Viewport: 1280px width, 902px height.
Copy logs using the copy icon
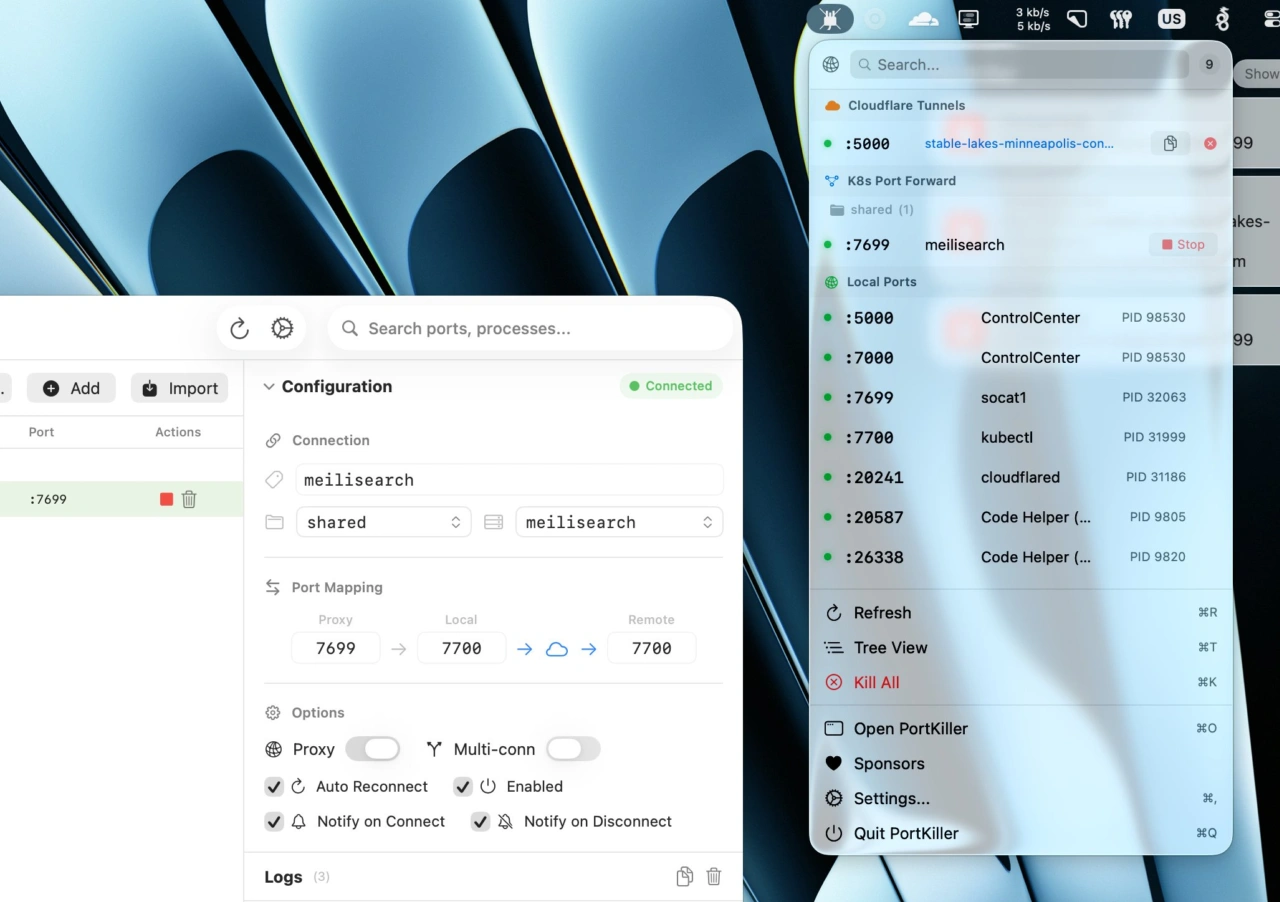tap(684, 877)
